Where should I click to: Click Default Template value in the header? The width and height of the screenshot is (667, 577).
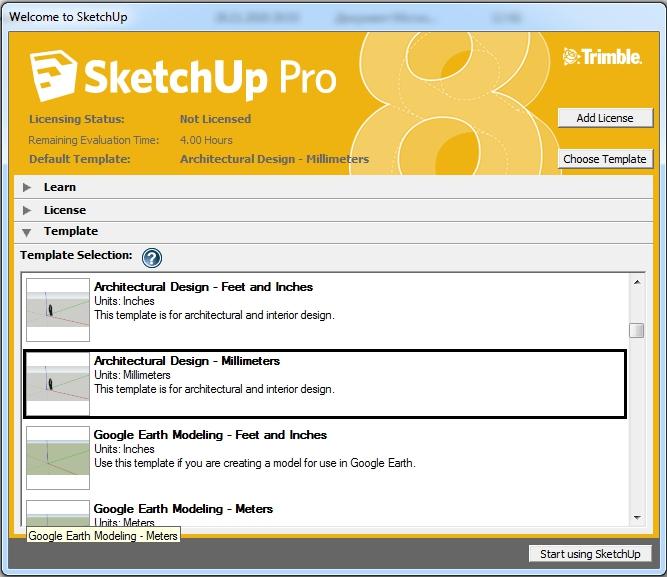click(x=274, y=159)
